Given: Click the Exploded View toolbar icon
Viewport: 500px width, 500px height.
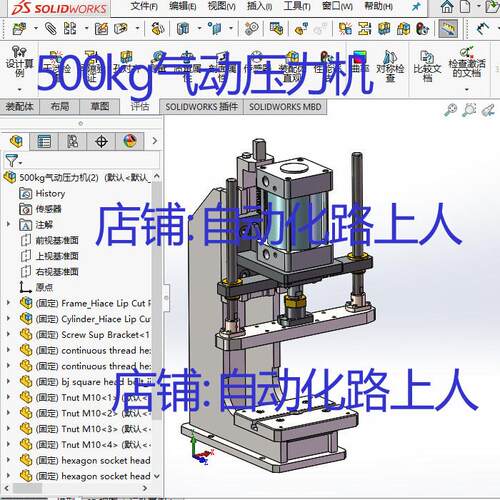Looking at the screenshot, I should coord(301,29).
